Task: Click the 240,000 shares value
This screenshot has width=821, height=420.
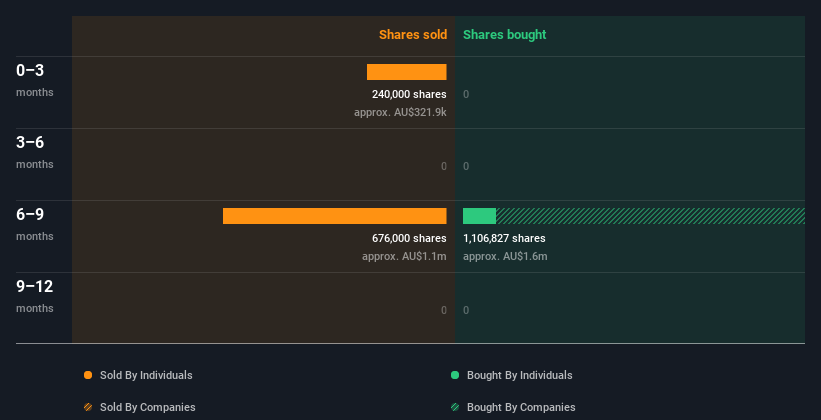Action: click(x=409, y=94)
